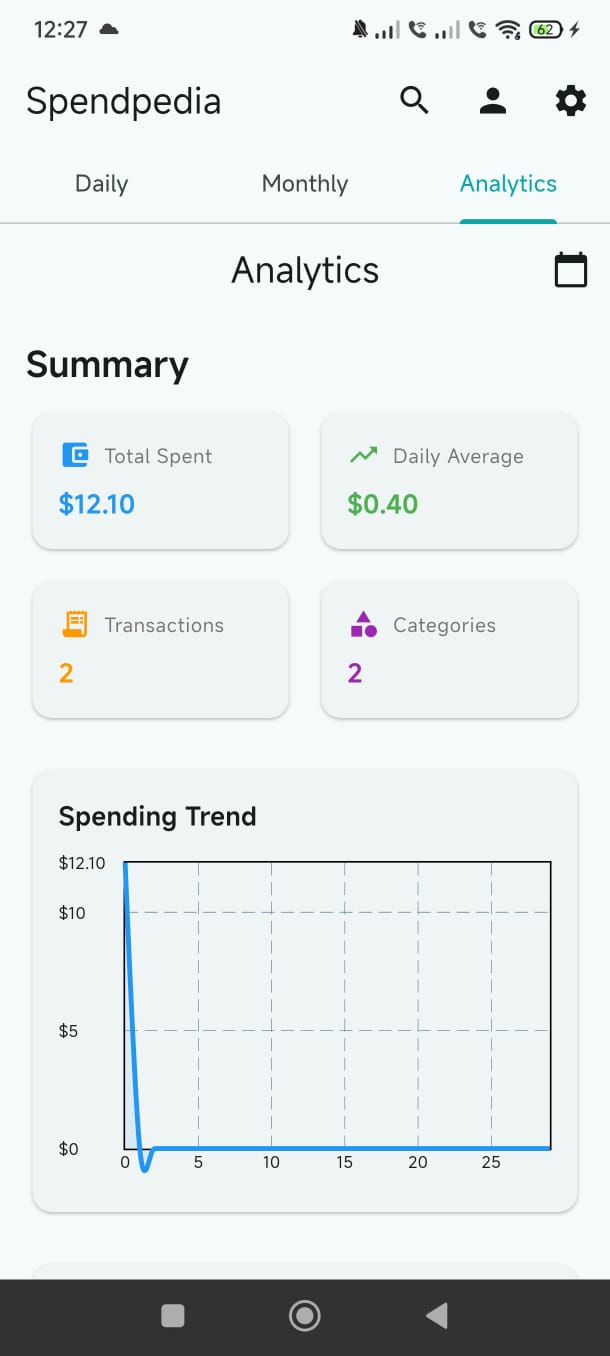Select the Analytics tab

pyautogui.click(x=508, y=184)
